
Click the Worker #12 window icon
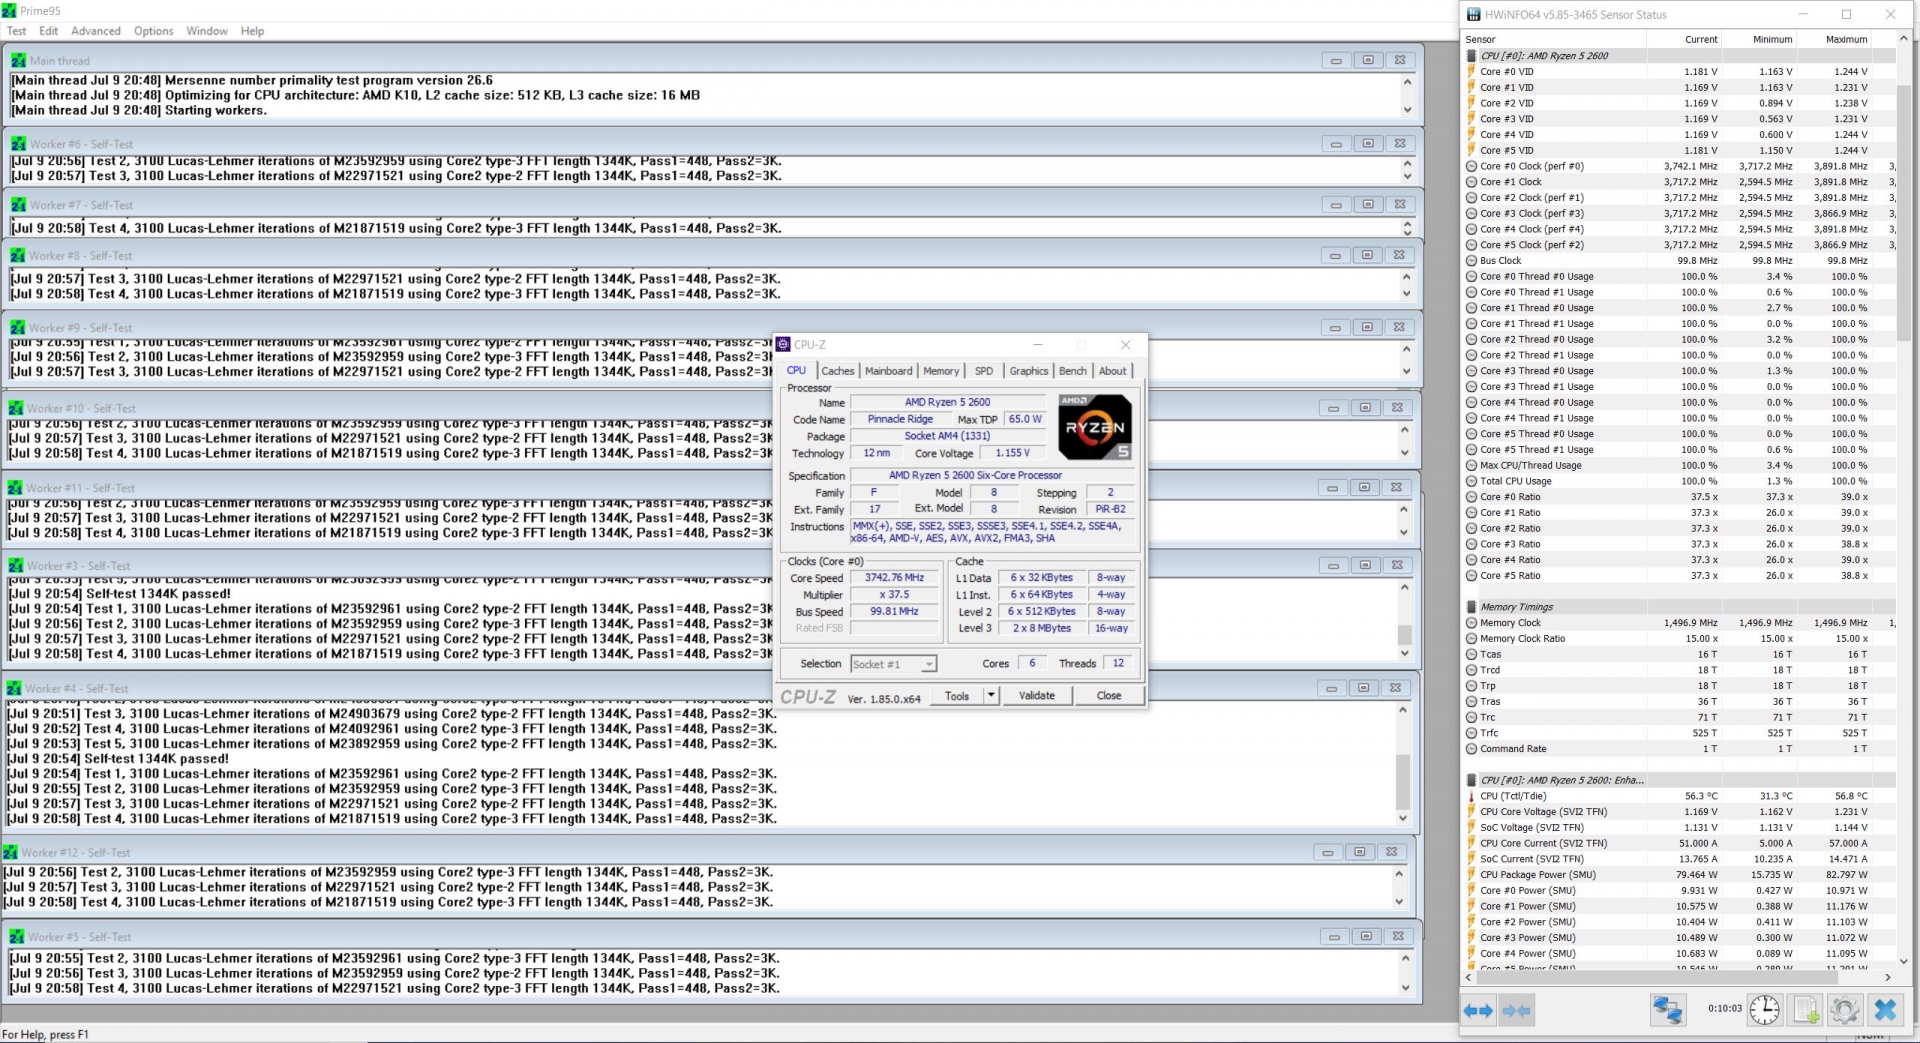pos(10,852)
